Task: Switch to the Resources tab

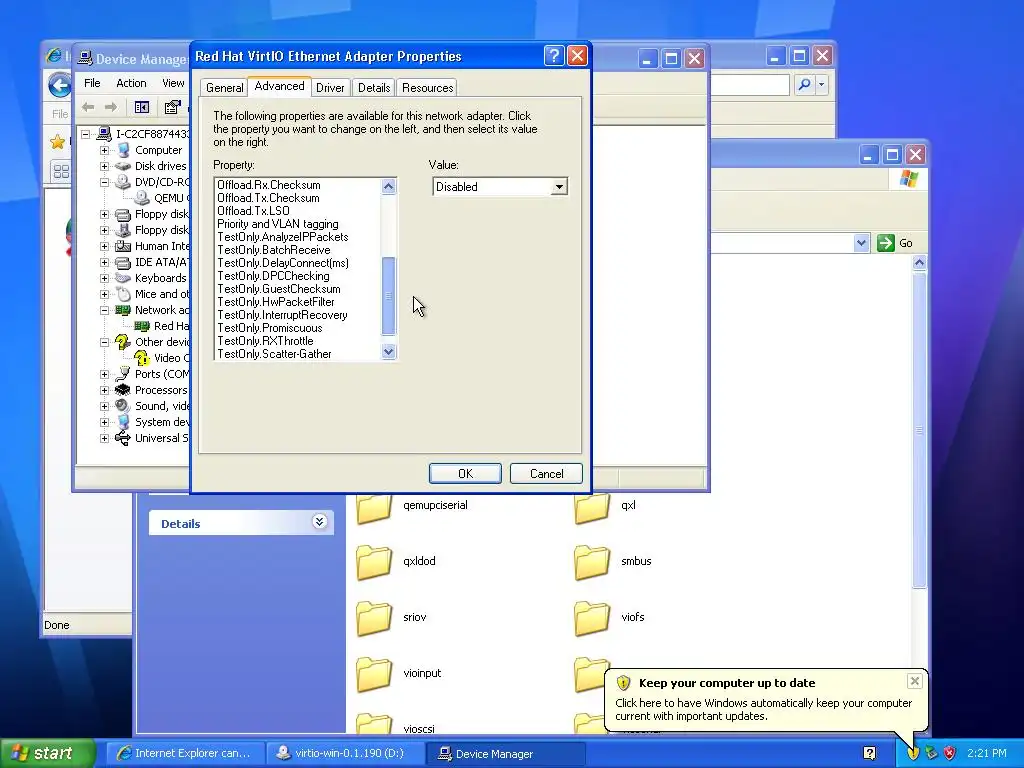Action: 428,88
